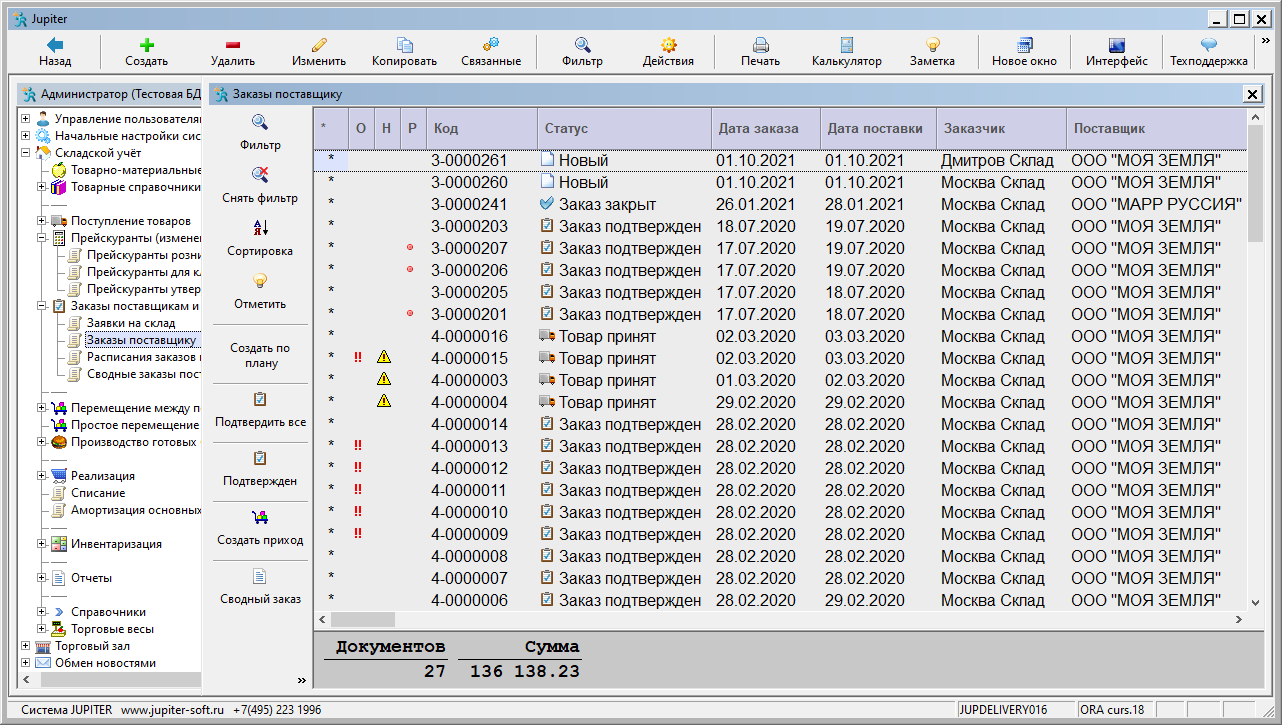Click the Печать printer icon
The height and width of the screenshot is (725, 1282).
click(761, 45)
